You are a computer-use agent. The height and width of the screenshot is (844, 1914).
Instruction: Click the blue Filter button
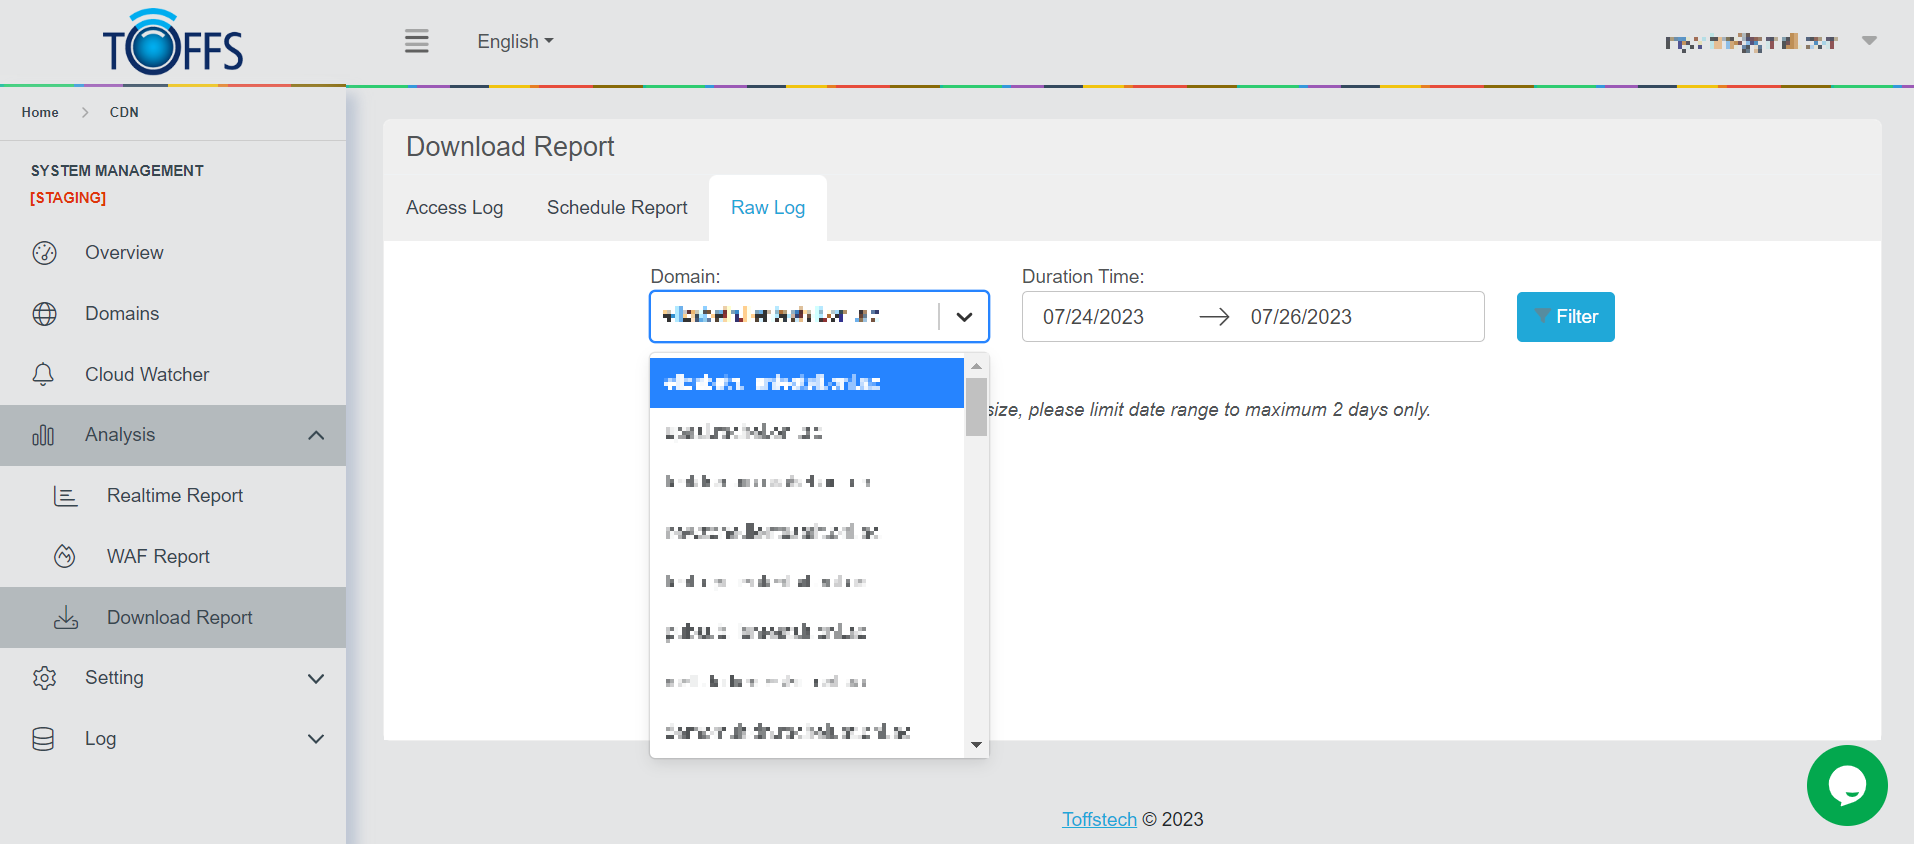click(x=1565, y=317)
